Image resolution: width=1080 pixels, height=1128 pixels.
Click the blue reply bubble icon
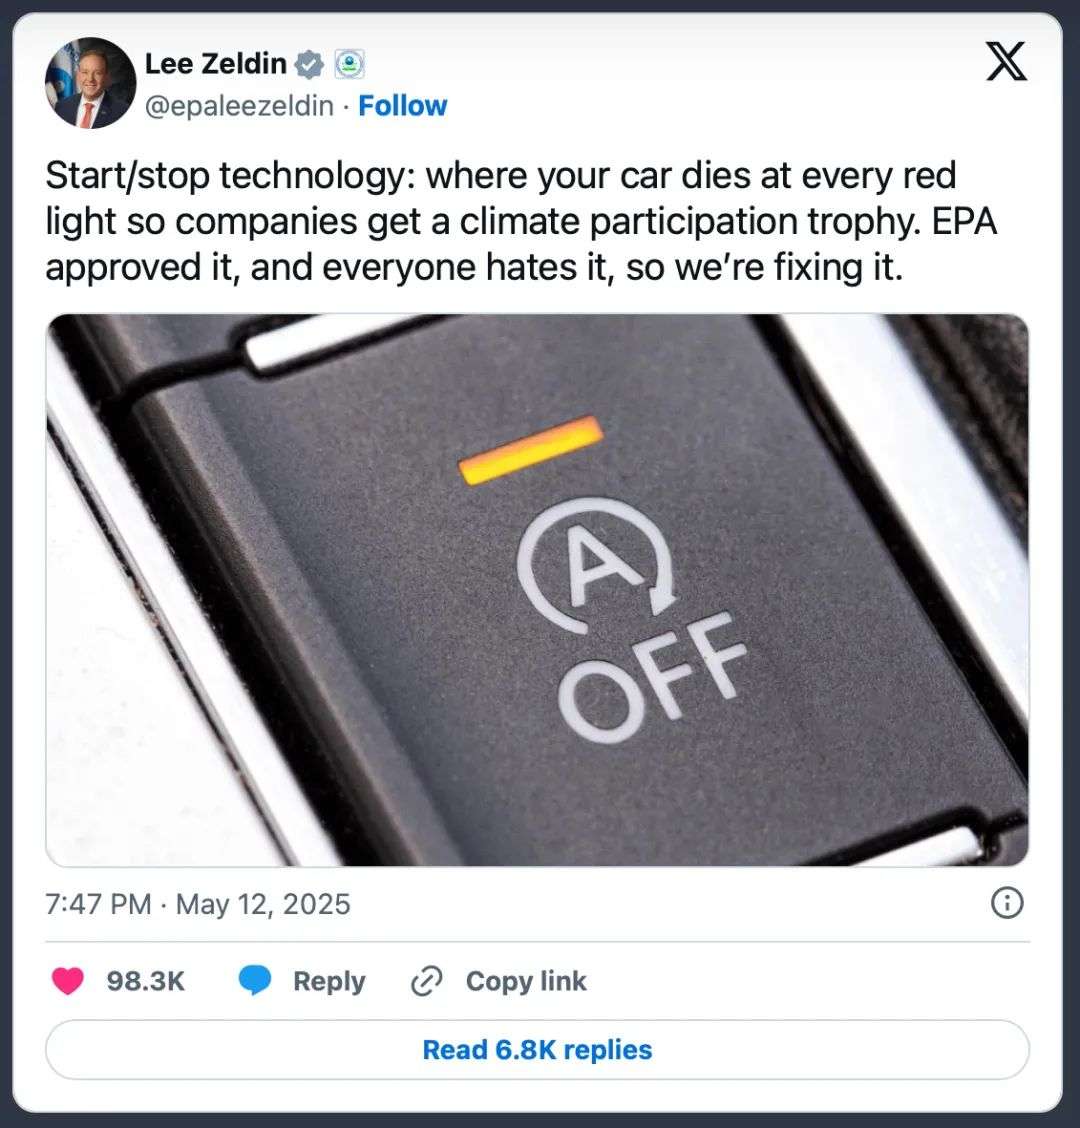coord(255,982)
